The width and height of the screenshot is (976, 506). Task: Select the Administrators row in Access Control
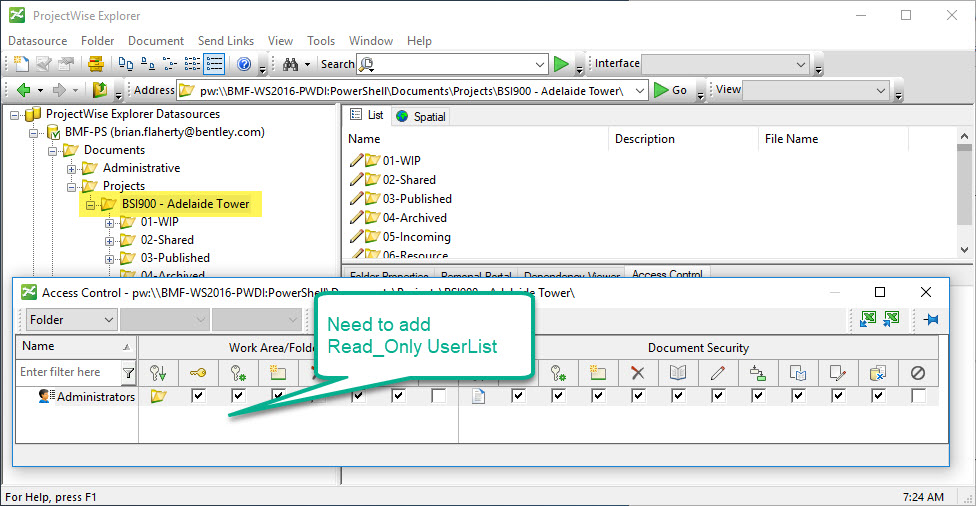87,396
